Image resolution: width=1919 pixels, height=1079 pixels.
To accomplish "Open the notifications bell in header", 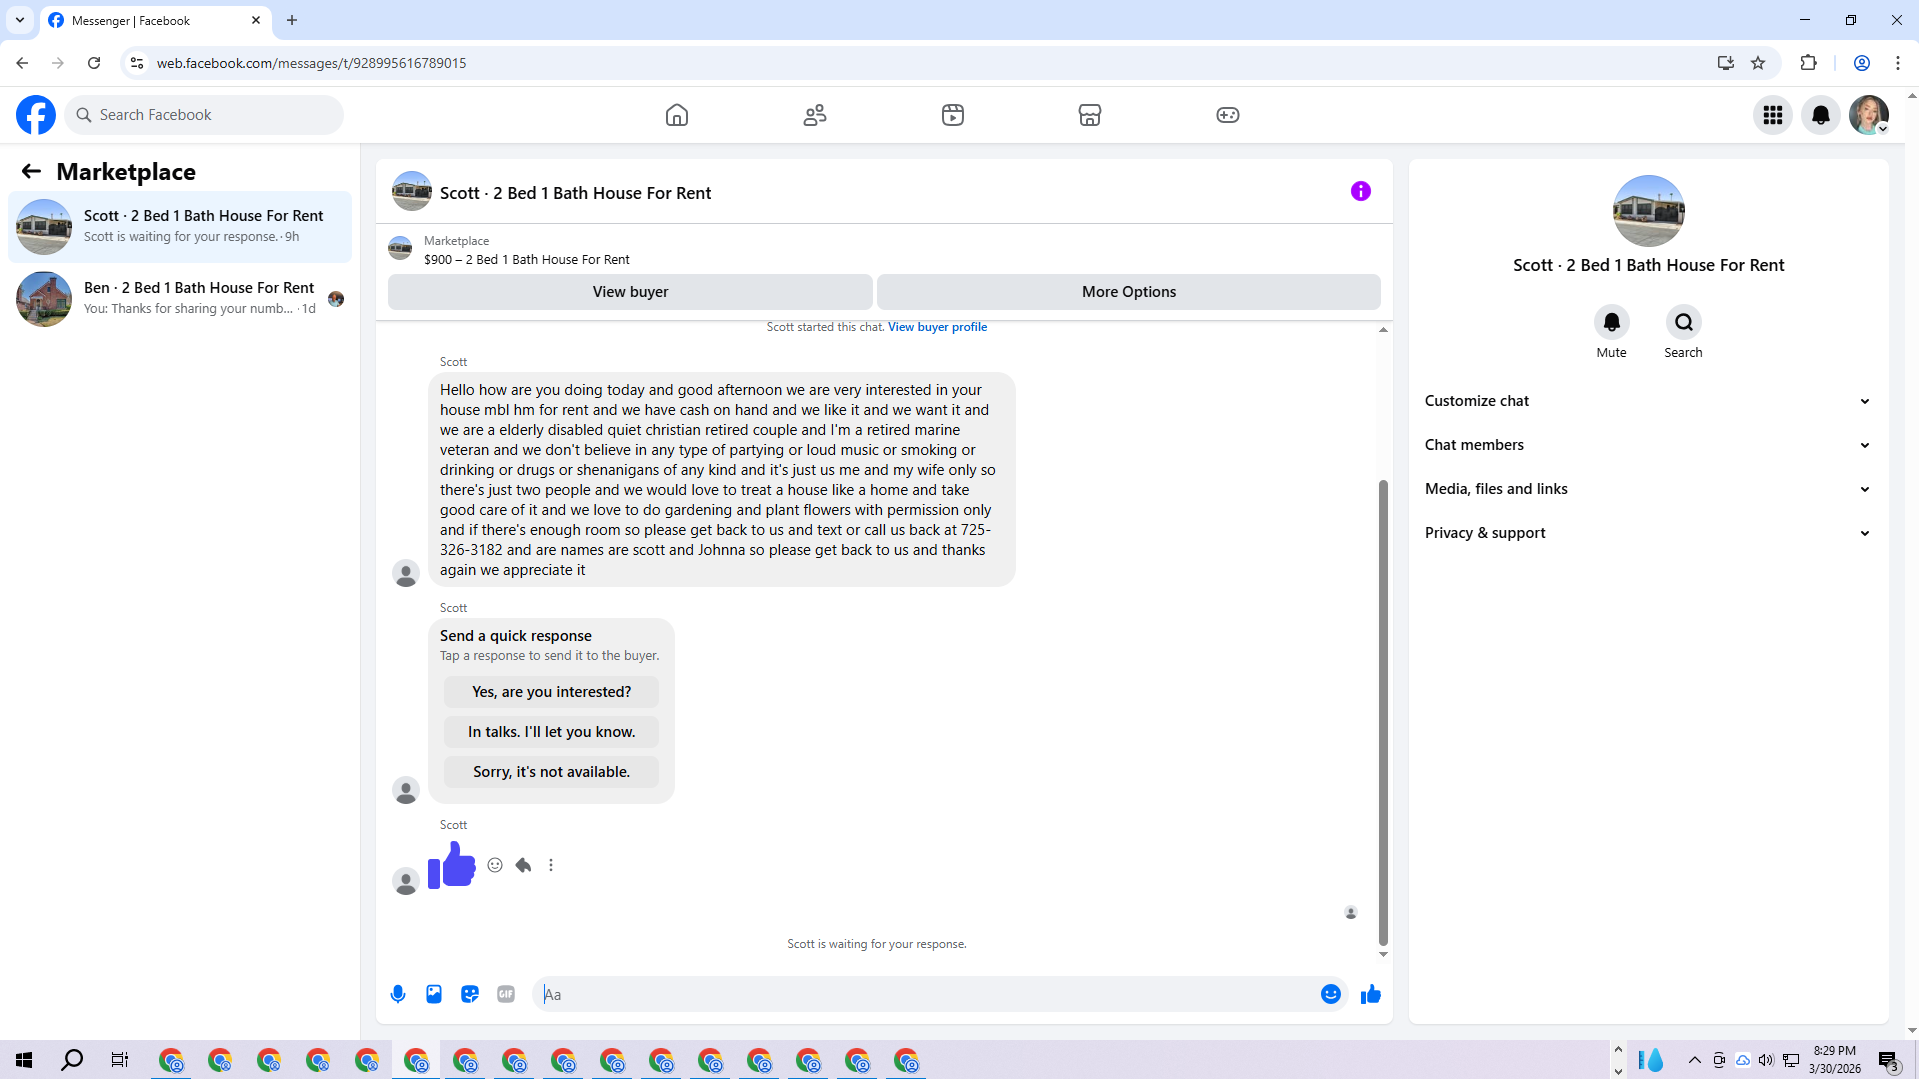I will [1821, 115].
